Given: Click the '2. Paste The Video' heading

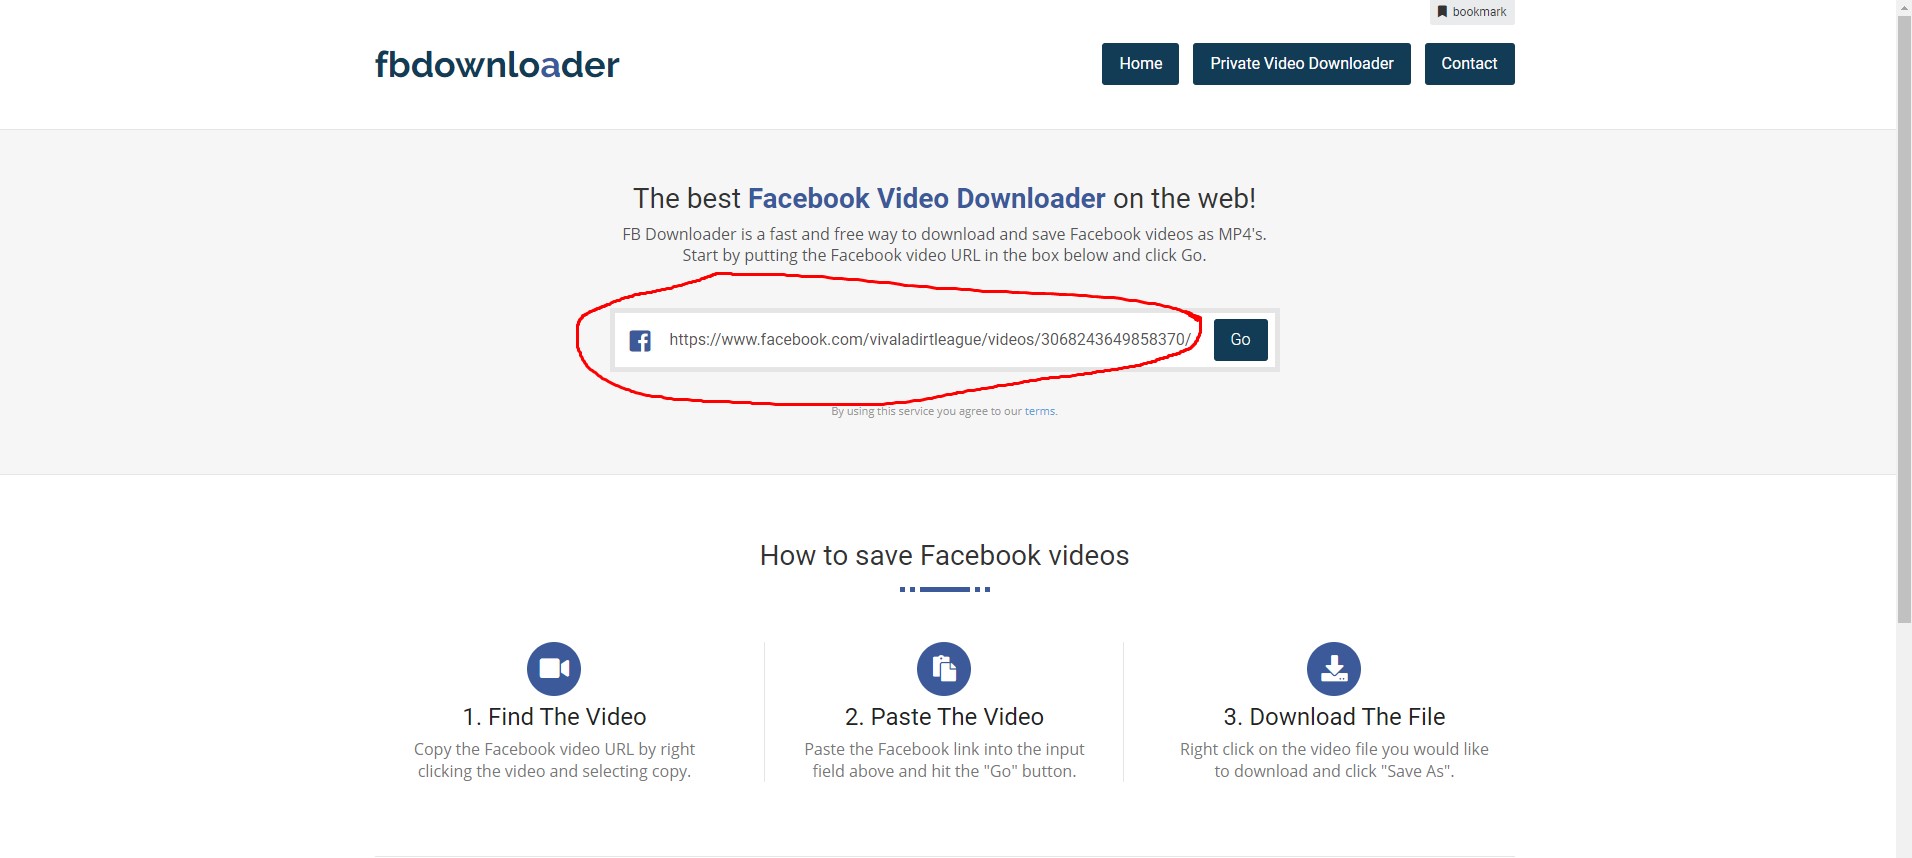Looking at the screenshot, I should point(944,717).
